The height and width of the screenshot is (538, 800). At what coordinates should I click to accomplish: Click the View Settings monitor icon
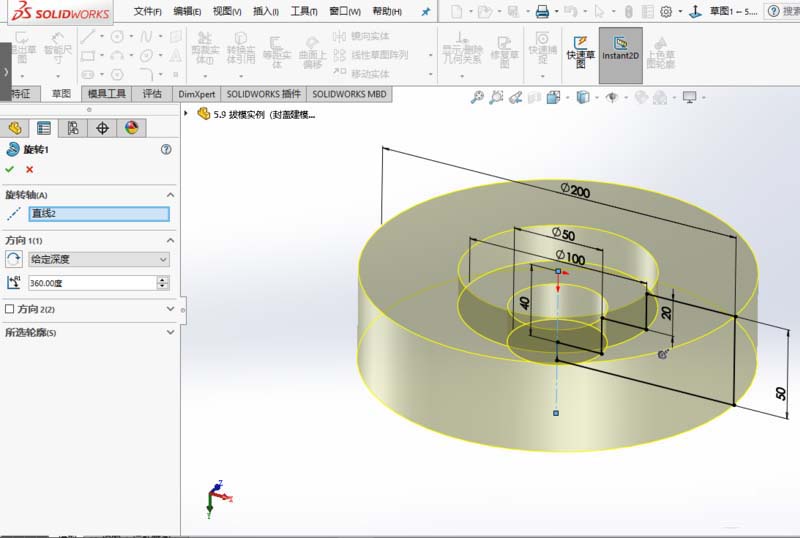[x=689, y=97]
